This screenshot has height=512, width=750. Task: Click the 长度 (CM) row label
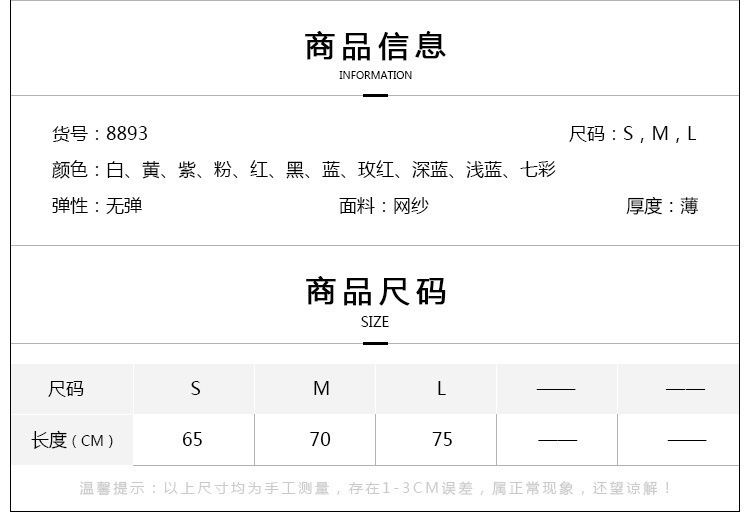[72, 440]
